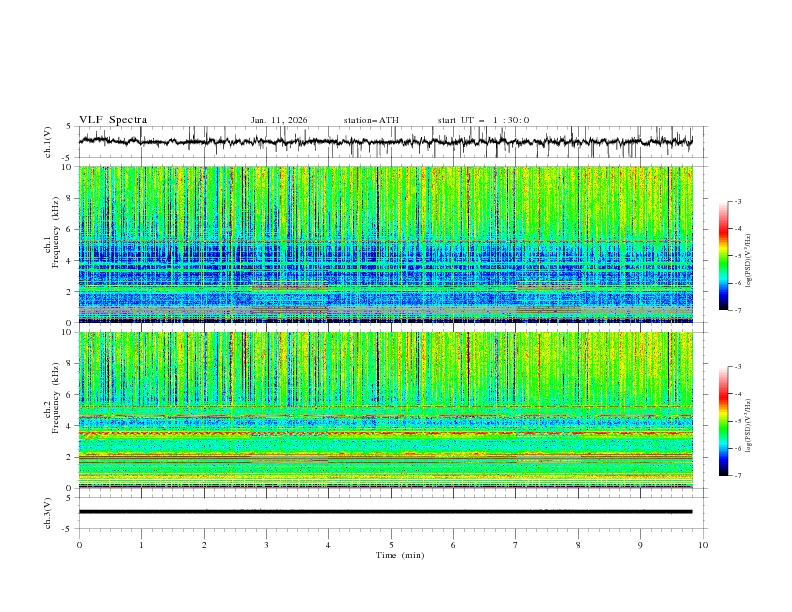Click the 'Time (min)' axis label
Image resolution: width=792 pixels, height=612 pixels.
pyautogui.click(x=400, y=555)
